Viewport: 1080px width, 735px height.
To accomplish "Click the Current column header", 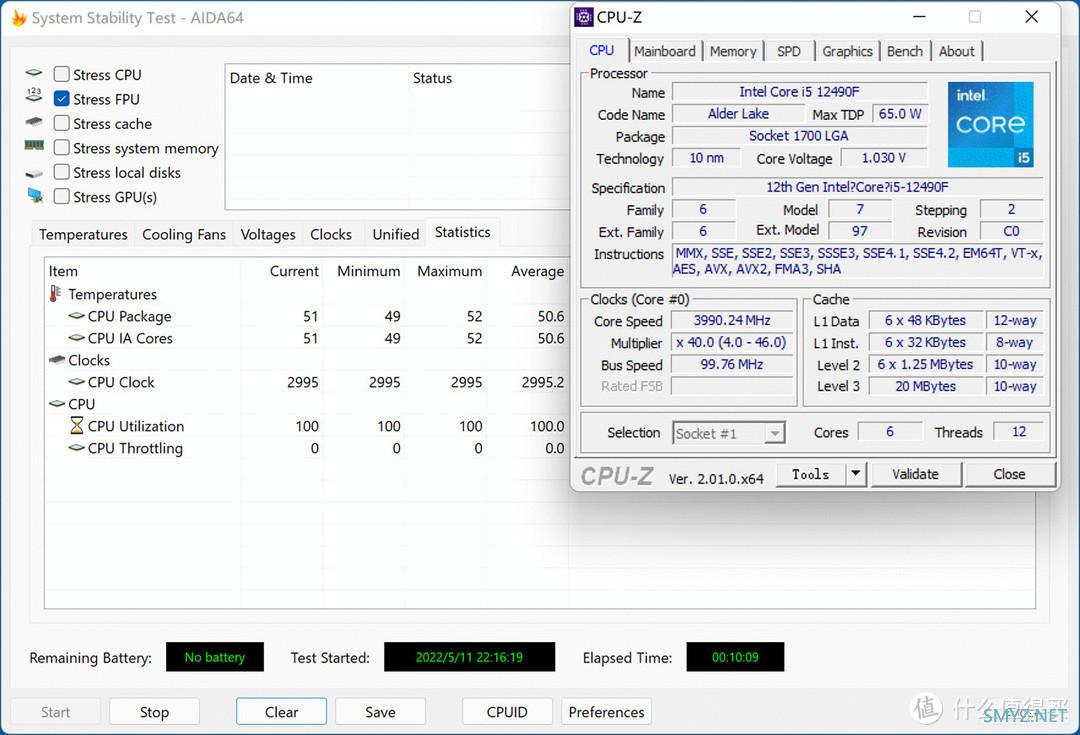I will pyautogui.click(x=282, y=271).
